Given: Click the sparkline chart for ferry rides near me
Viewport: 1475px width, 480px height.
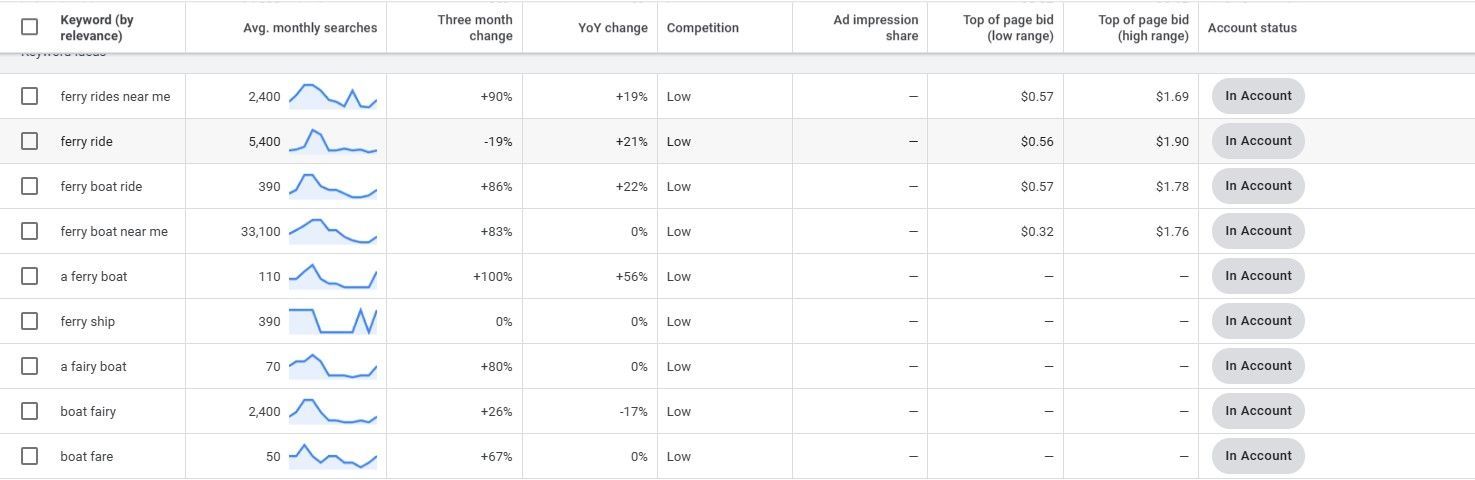Looking at the screenshot, I should point(333,96).
